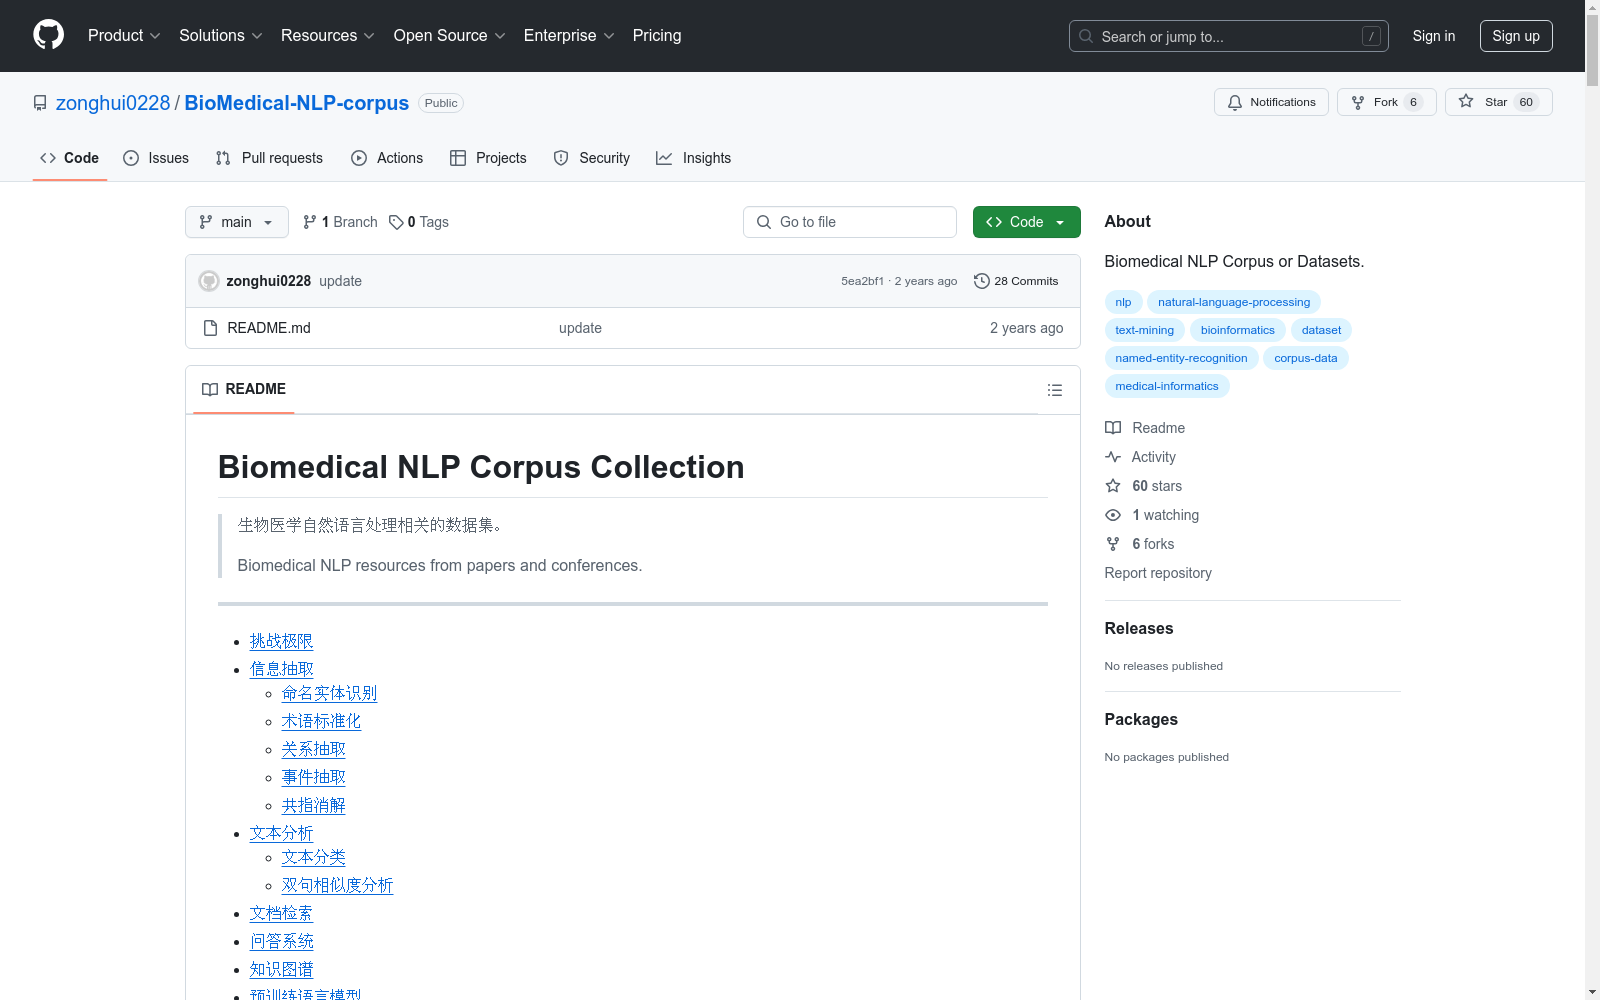This screenshot has width=1600, height=1000.
Task: Click the Go to file search box
Action: click(850, 222)
